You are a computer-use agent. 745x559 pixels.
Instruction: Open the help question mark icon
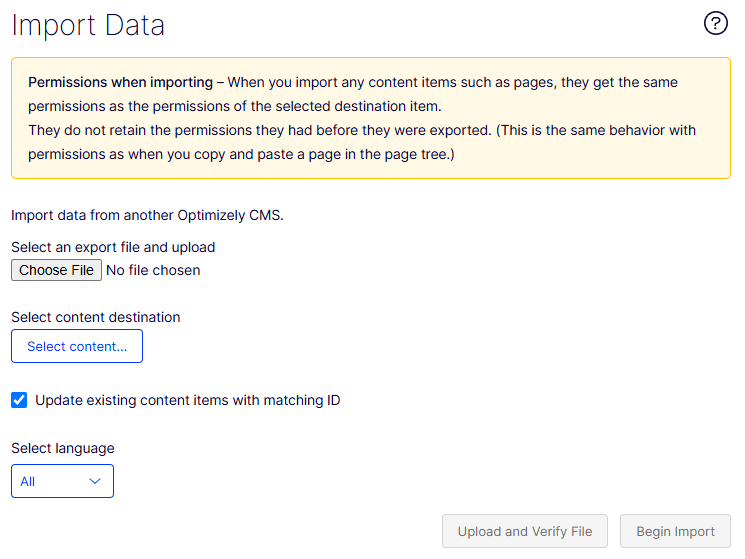716,24
